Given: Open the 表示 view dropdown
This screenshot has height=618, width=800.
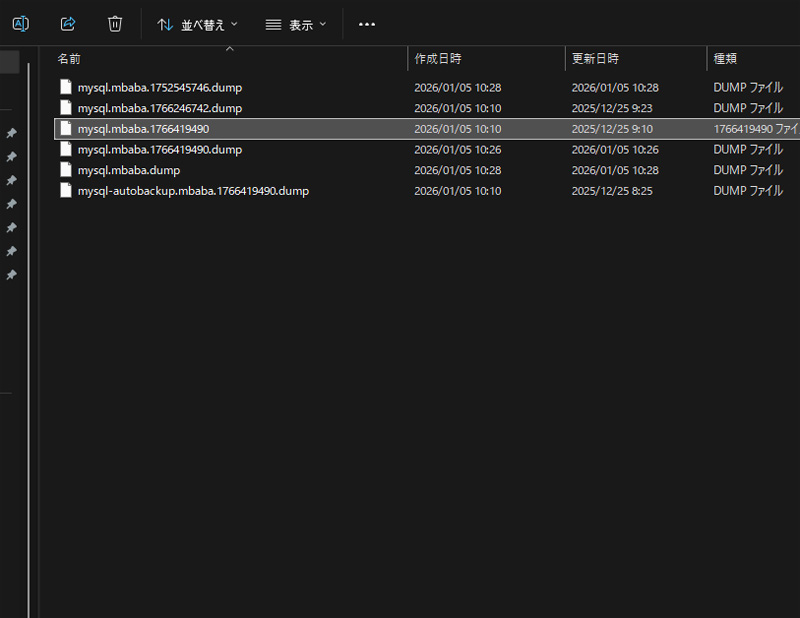Looking at the screenshot, I should pos(296,24).
